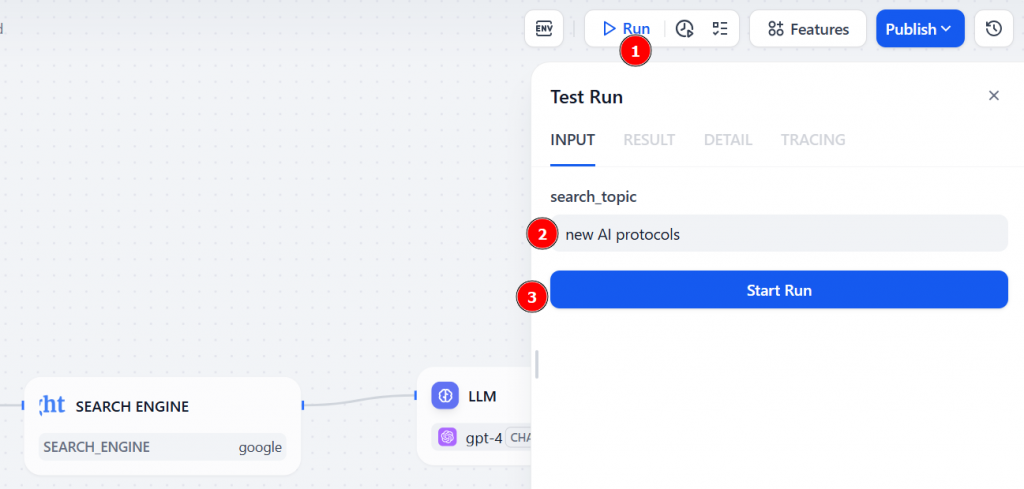Image resolution: width=1024 pixels, height=489 pixels.
Task: Open the TRACING tab
Action: click(x=812, y=140)
